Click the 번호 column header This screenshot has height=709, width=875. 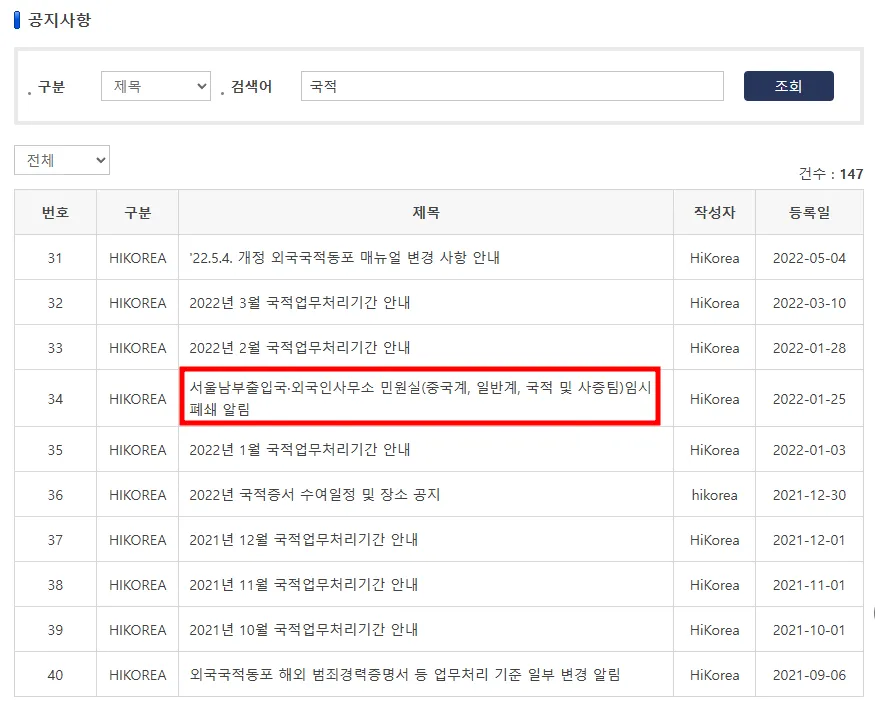(x=55, y=213)
